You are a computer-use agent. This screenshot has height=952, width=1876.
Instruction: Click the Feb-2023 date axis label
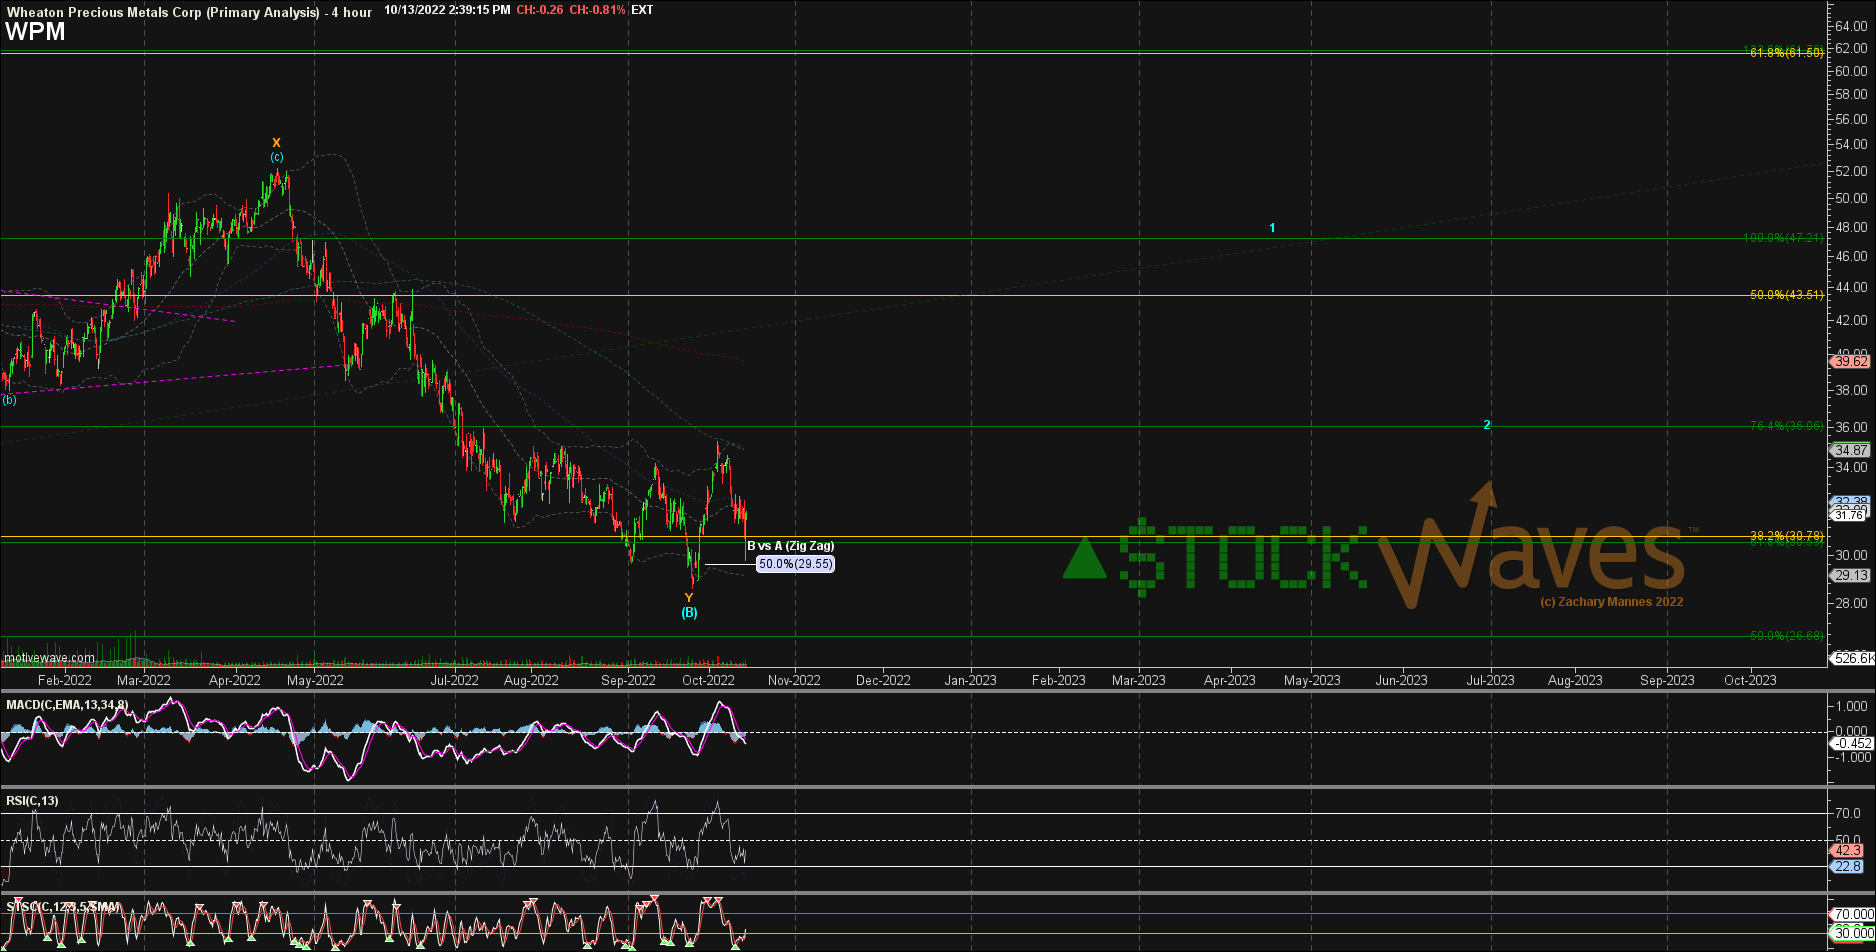[x=1059, y=680]
